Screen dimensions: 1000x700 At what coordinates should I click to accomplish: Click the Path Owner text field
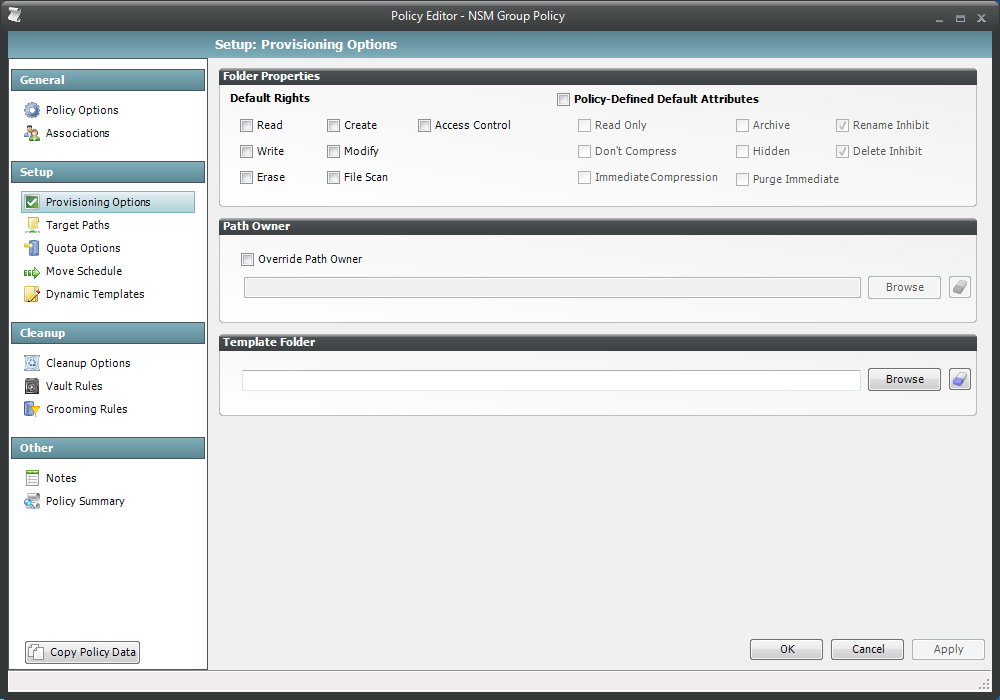552,288
